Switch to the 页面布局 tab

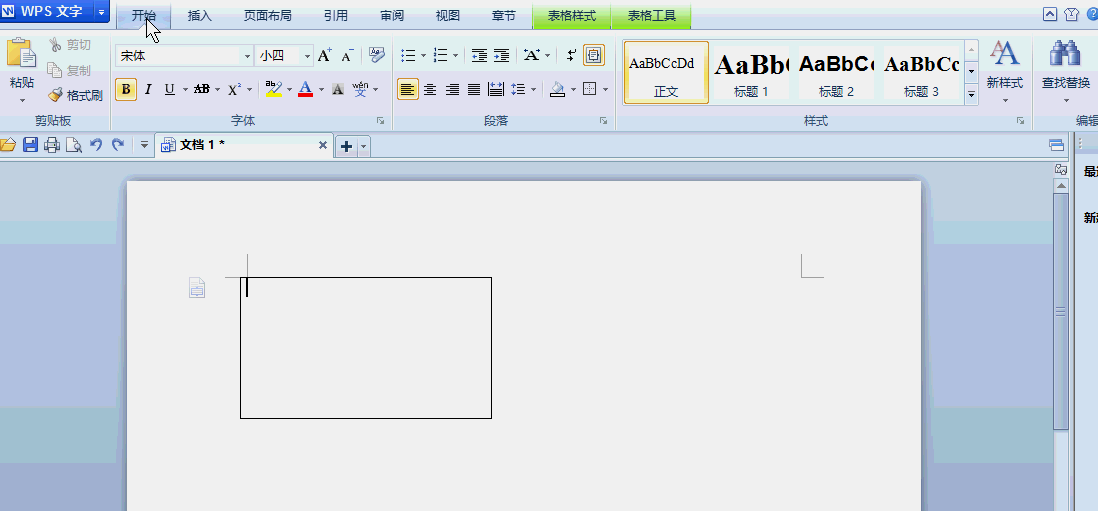[267, 15]
